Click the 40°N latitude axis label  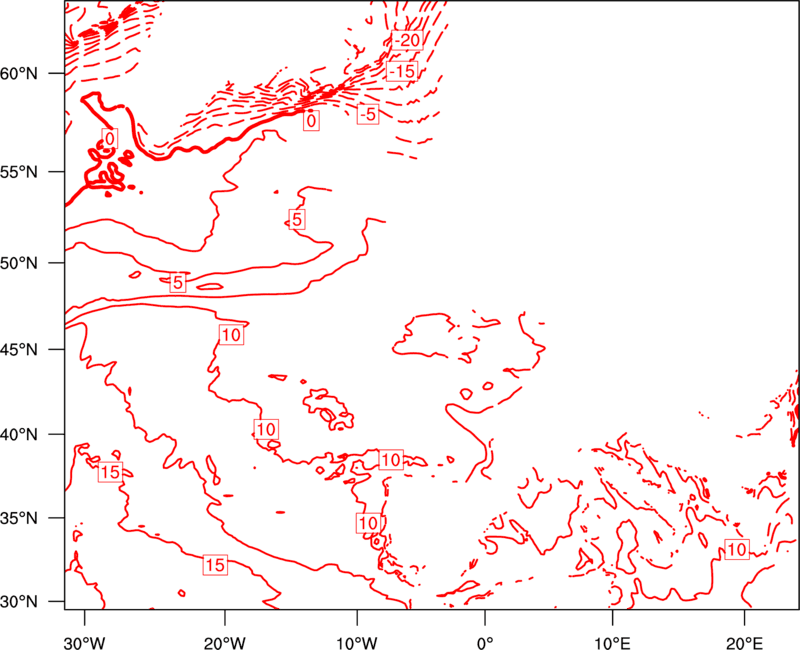(x=19, y=435)
